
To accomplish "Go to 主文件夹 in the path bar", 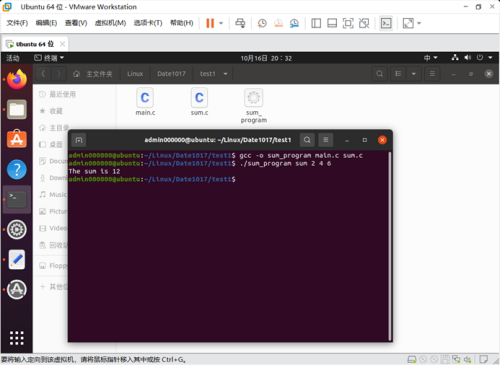I will point(93,74).
